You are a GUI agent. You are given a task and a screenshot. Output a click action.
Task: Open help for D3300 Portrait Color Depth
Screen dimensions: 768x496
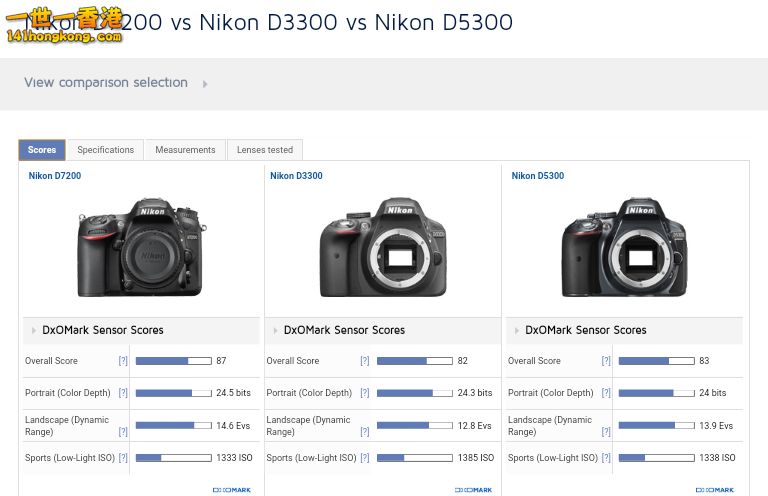coord(364,393)
